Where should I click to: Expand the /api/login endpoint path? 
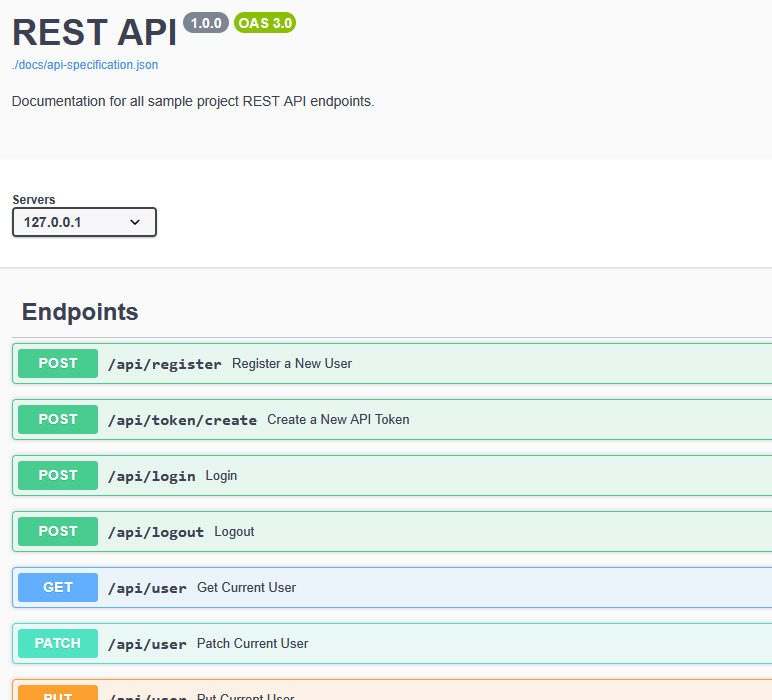pos(151,476)
